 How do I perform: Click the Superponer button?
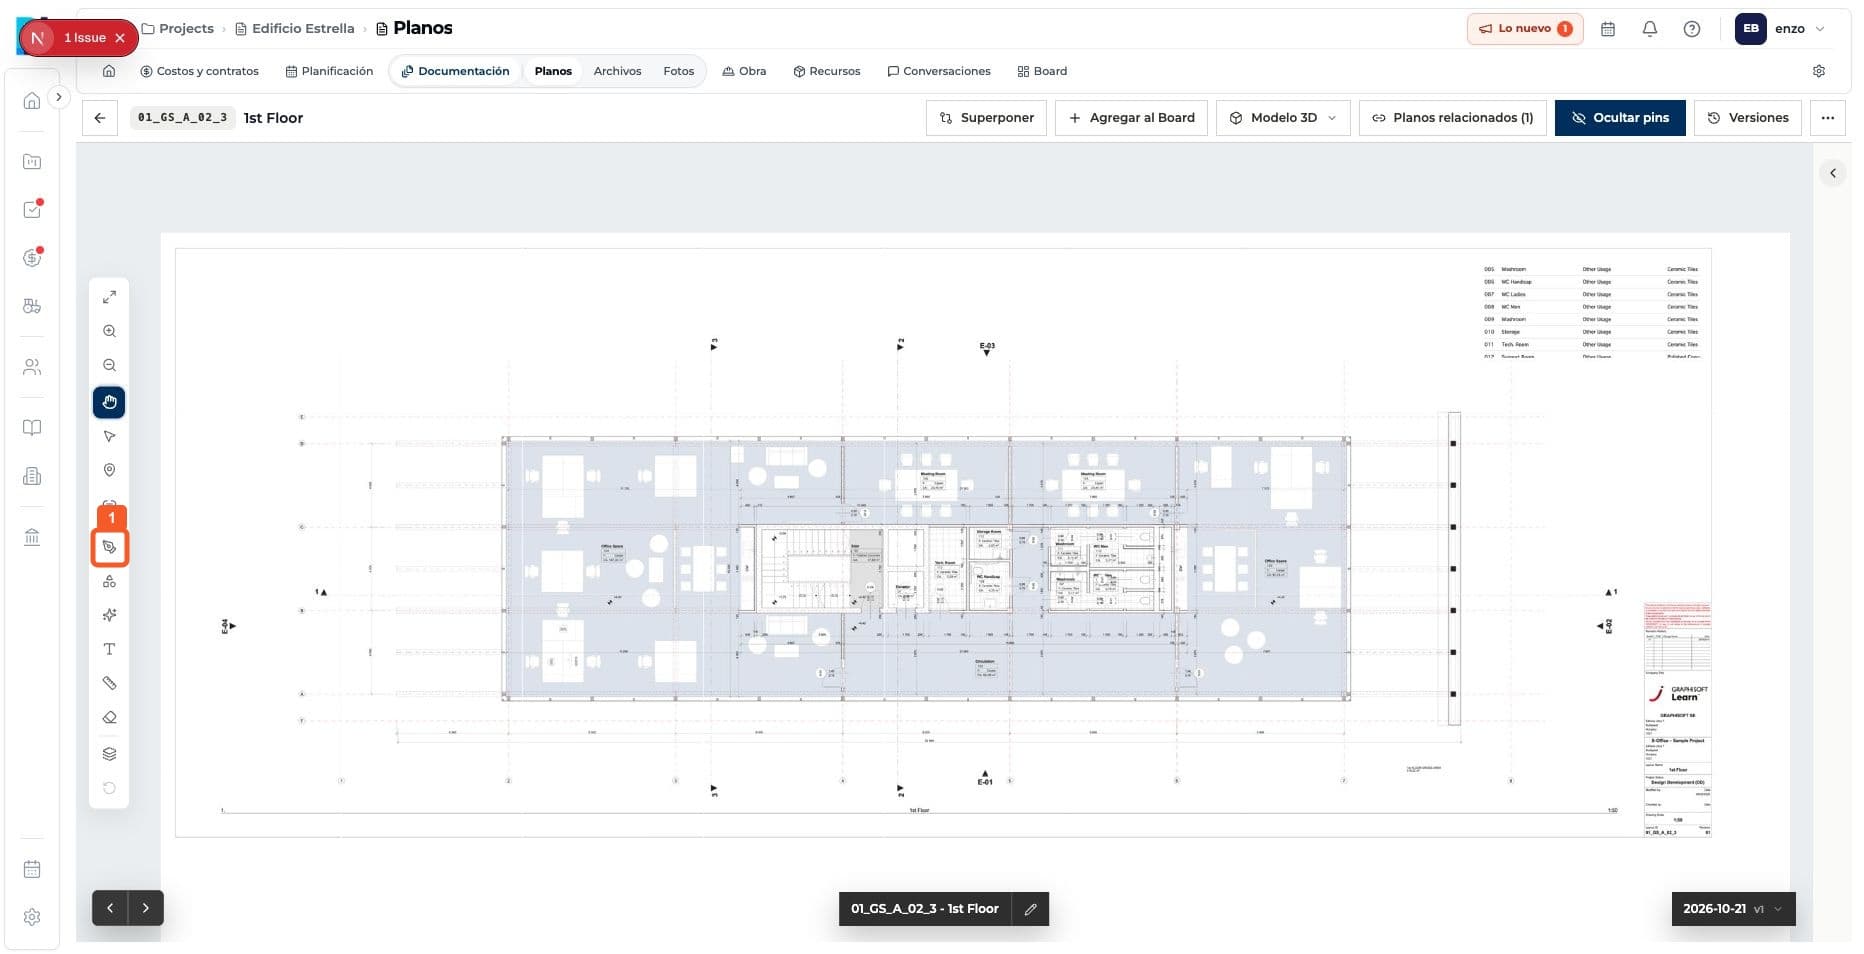click(x=987, y=118)
